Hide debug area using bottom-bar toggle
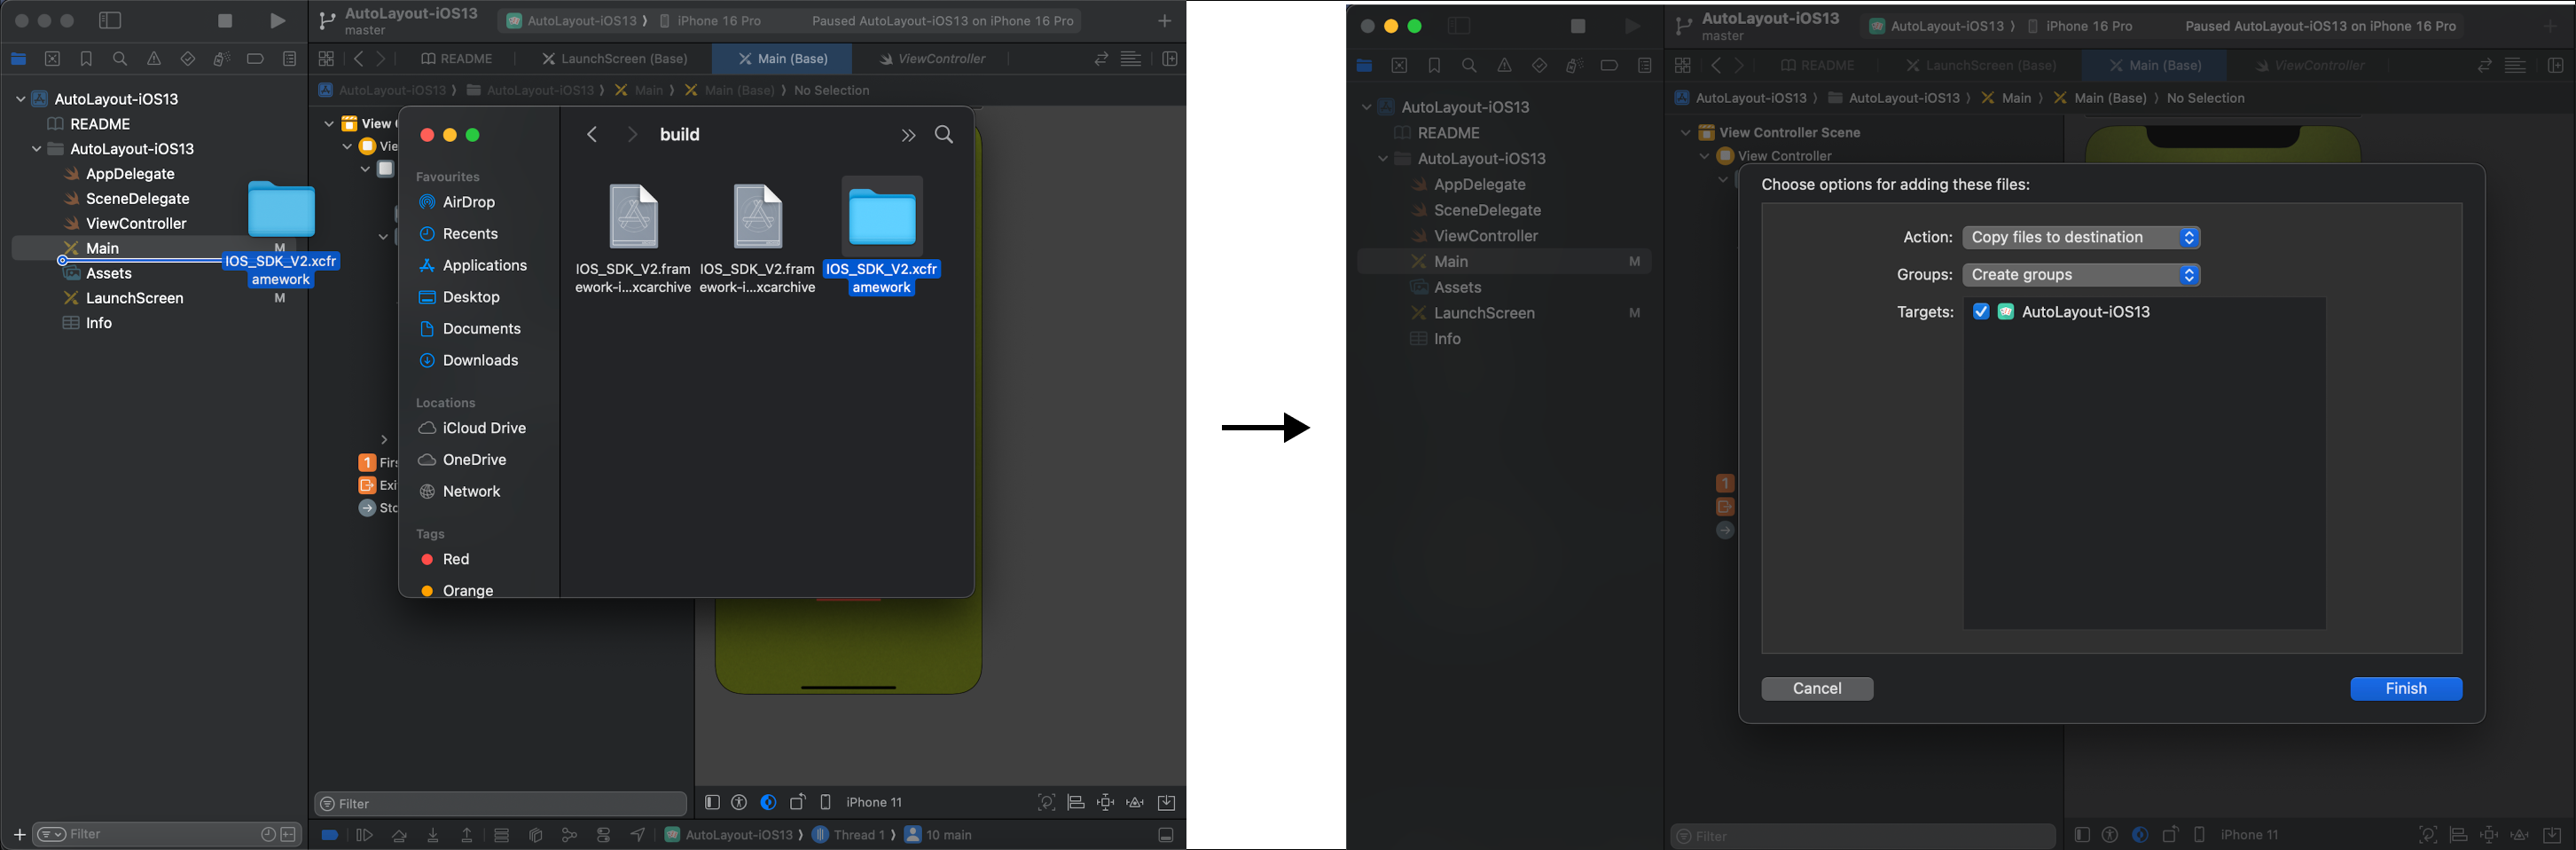Screen dimensions: 2576x850 point(1166,835)
